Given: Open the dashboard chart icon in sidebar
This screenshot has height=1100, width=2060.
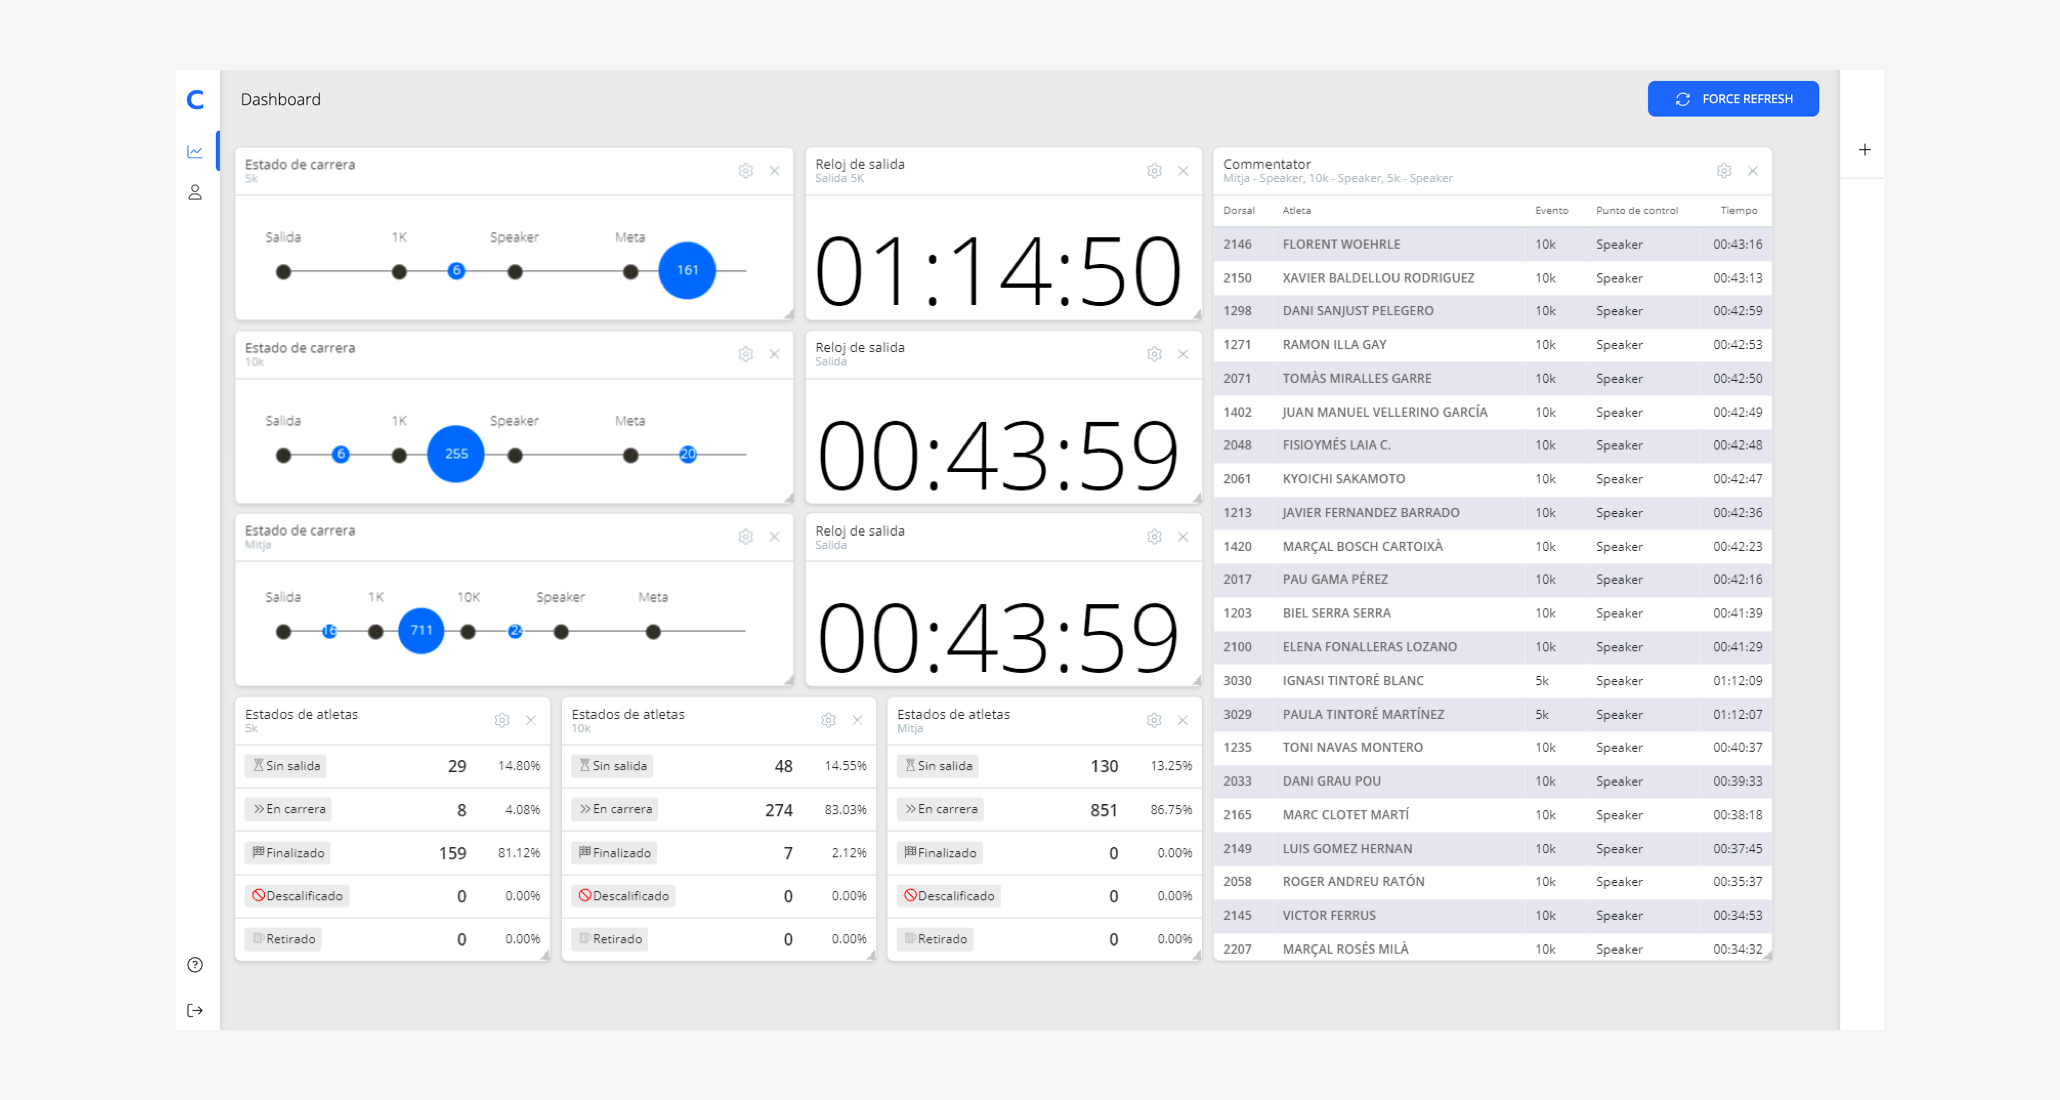Looking at the screenshot, I should [195, 152].
